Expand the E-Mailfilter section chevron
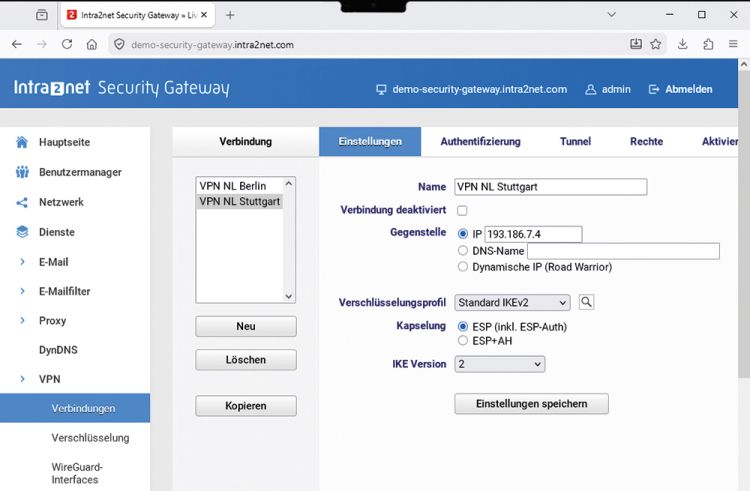 (x=22, y=291)
